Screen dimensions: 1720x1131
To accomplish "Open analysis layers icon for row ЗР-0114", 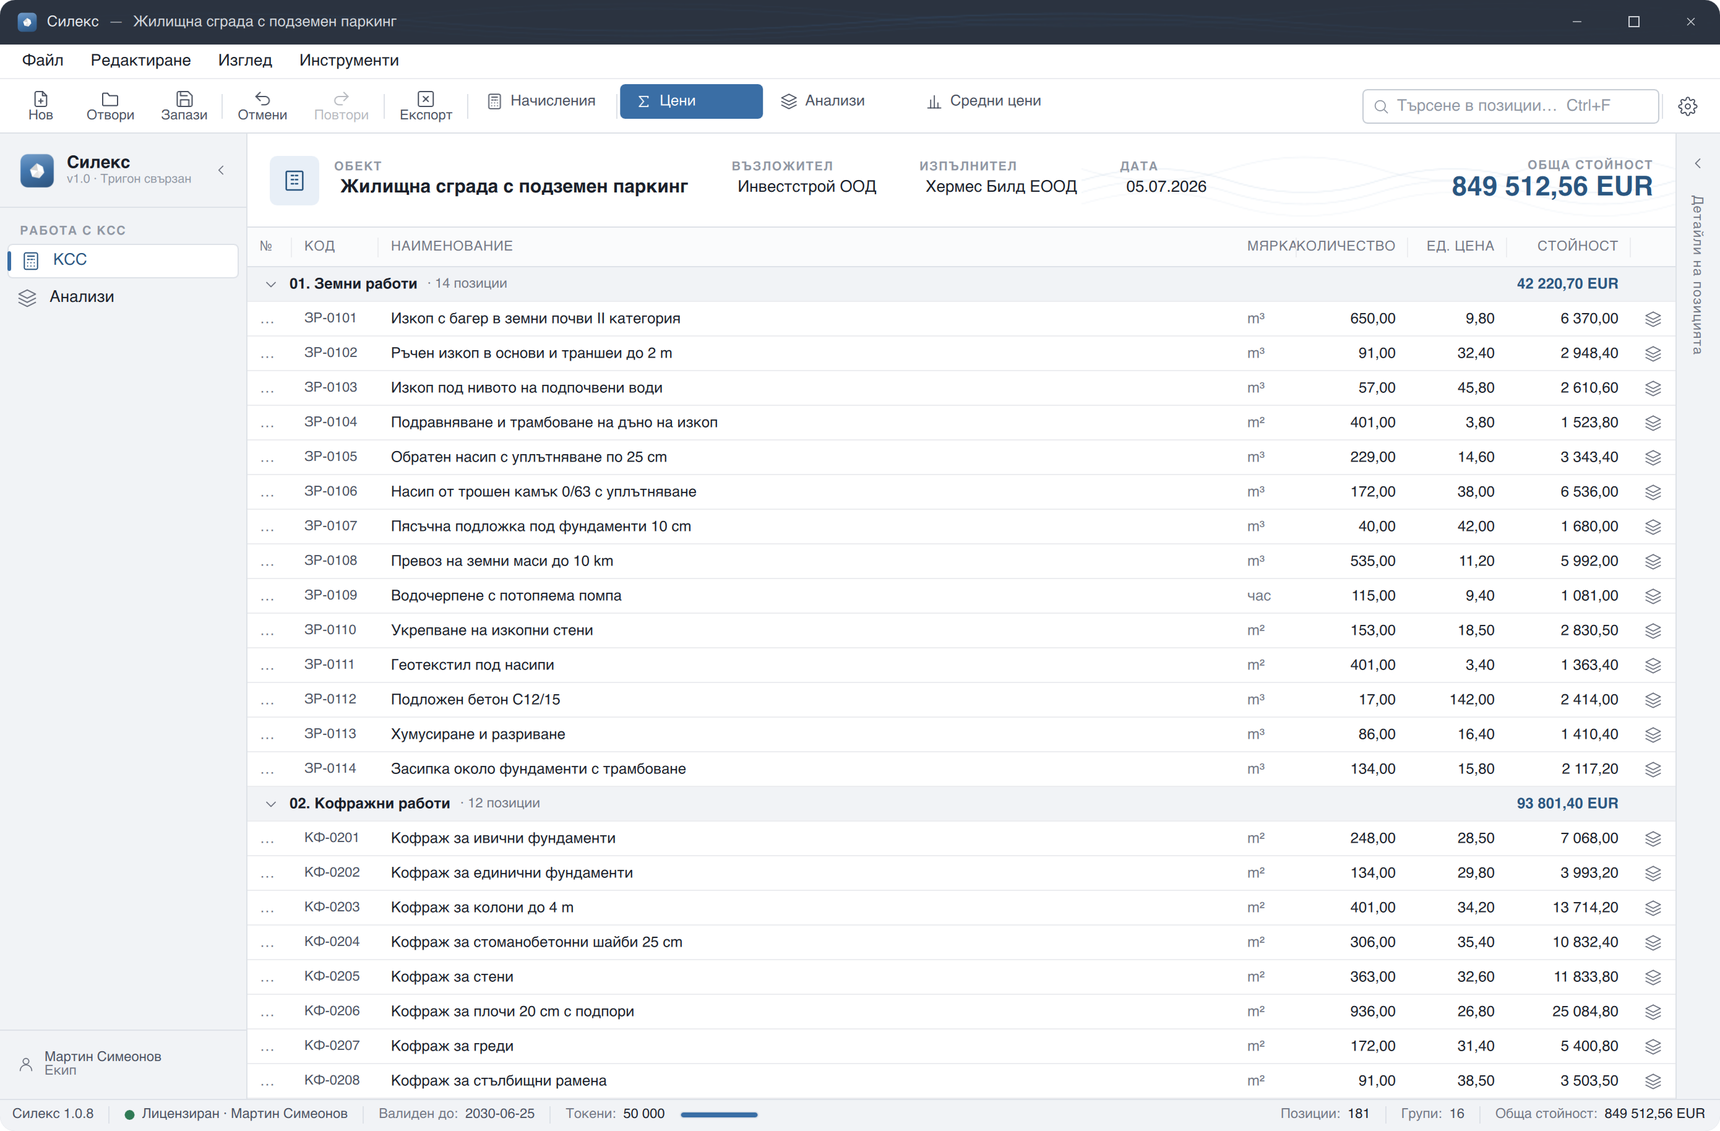I will 1653,769.
